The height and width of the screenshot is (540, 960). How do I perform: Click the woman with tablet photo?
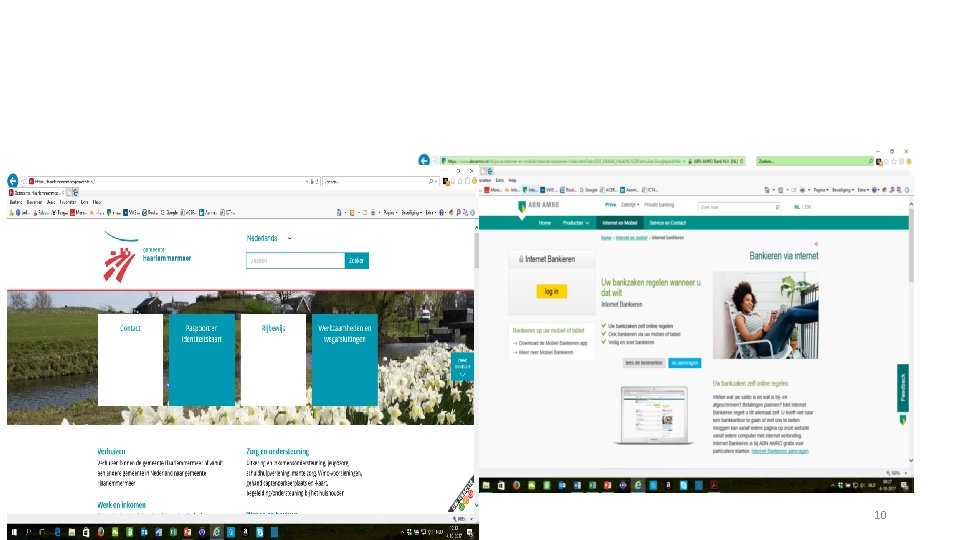[765, 315]
